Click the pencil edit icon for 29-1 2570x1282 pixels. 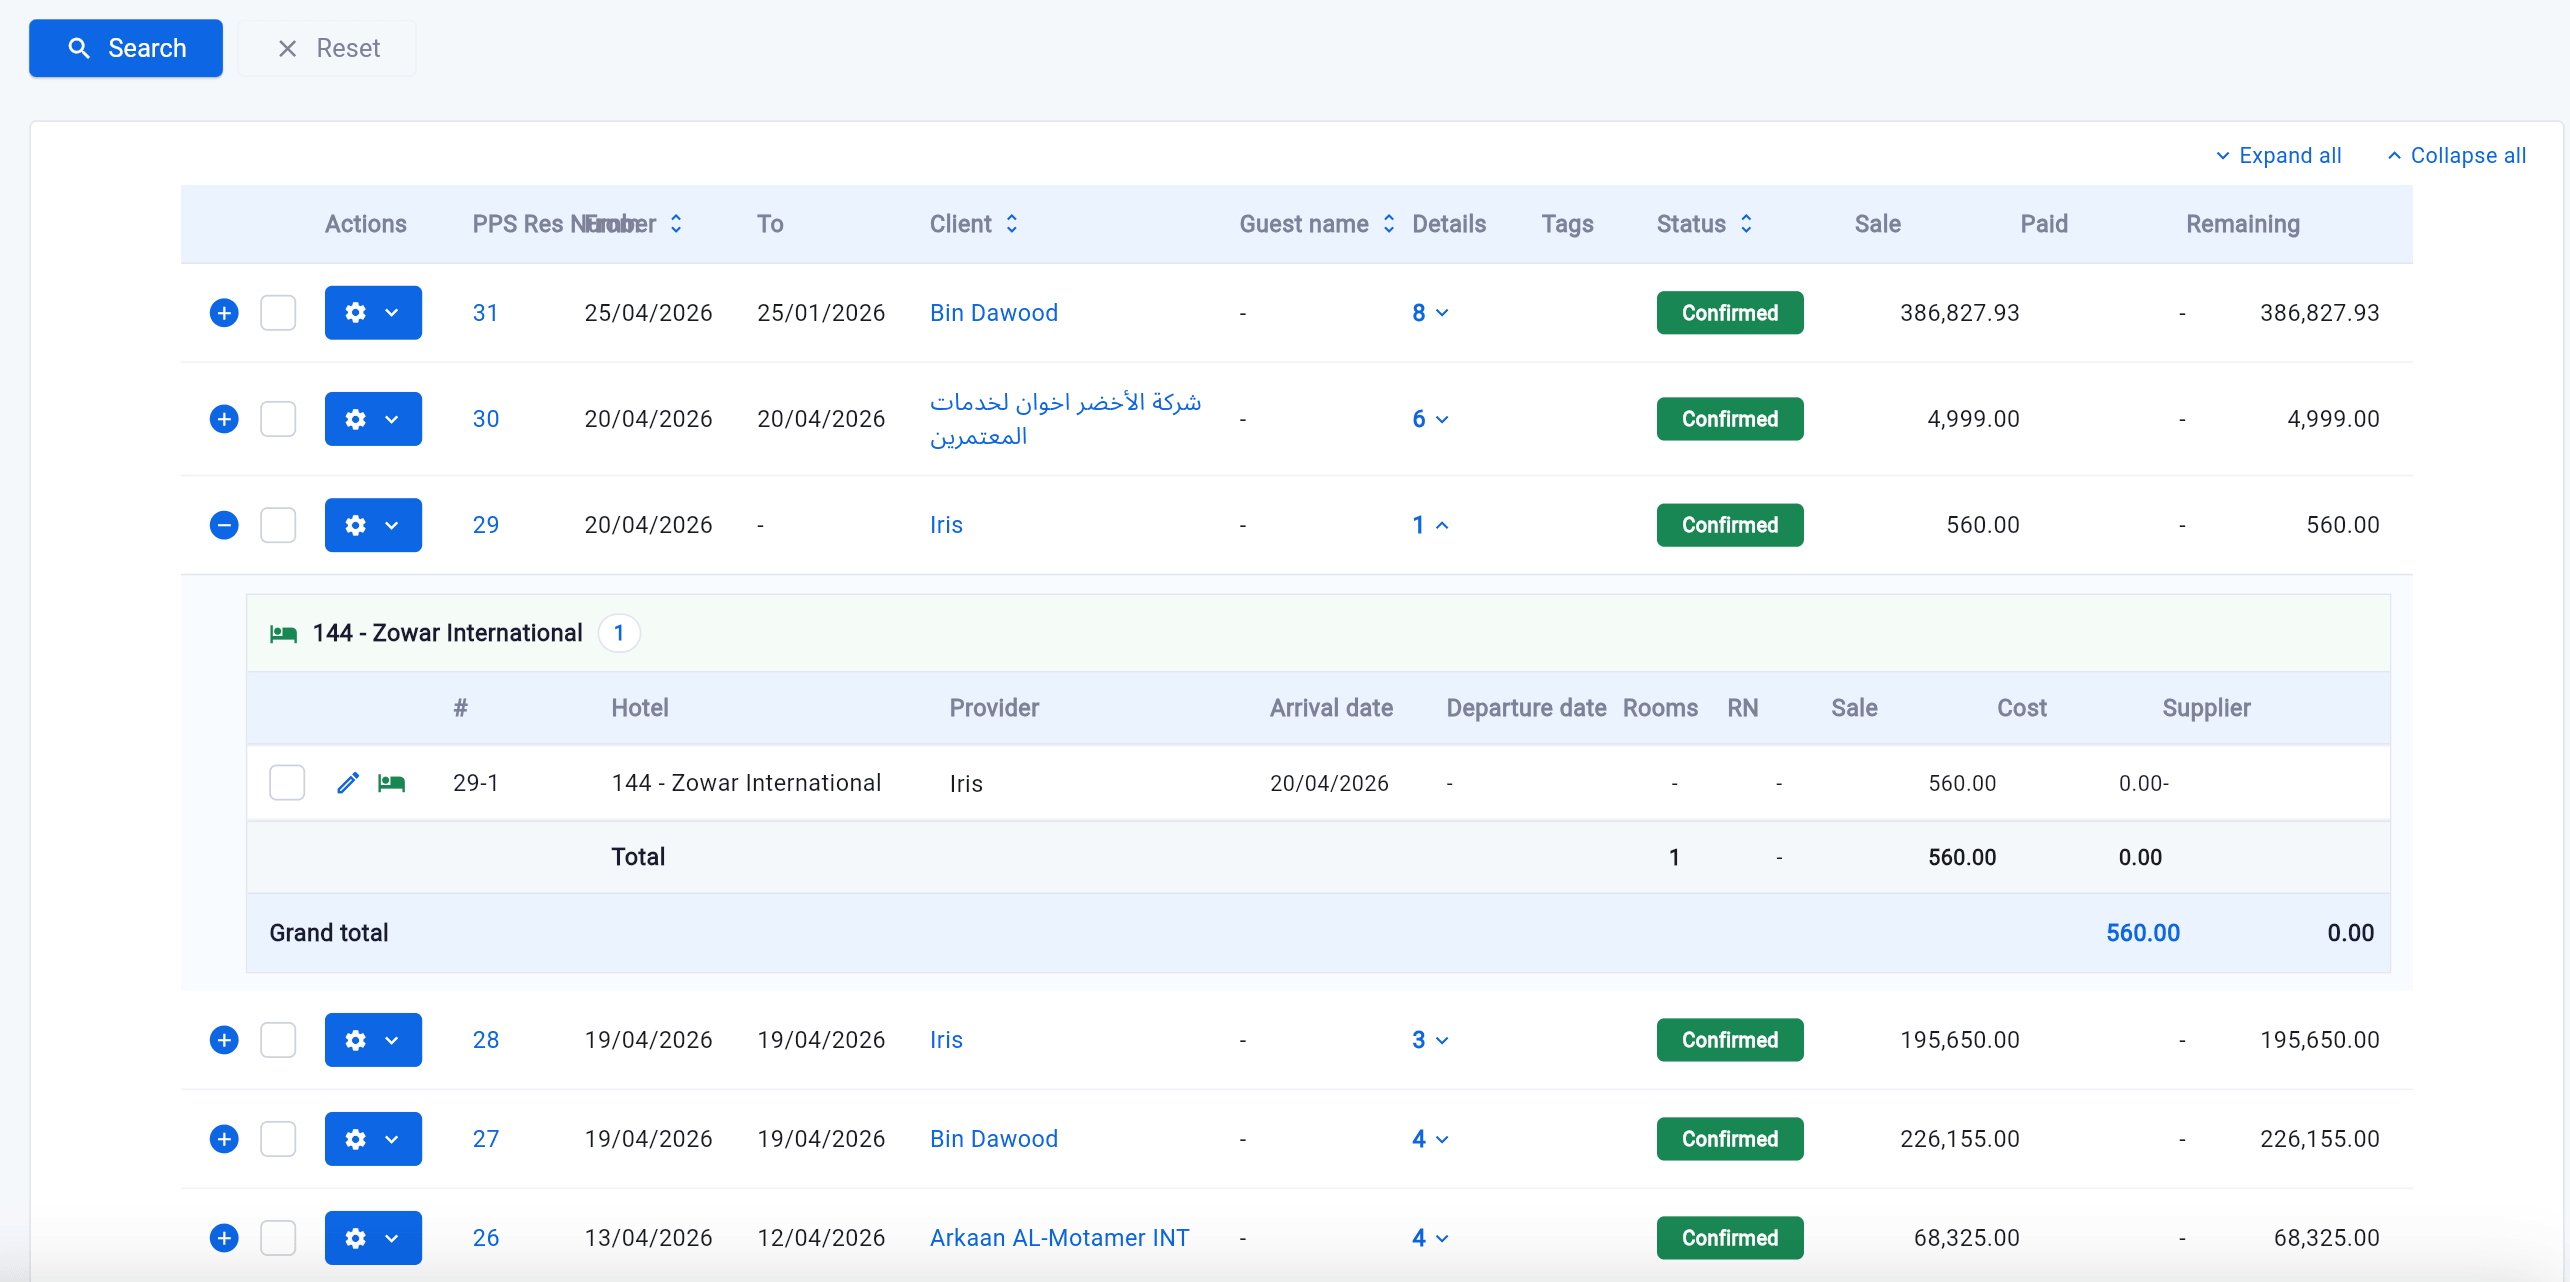pos(348,783)
